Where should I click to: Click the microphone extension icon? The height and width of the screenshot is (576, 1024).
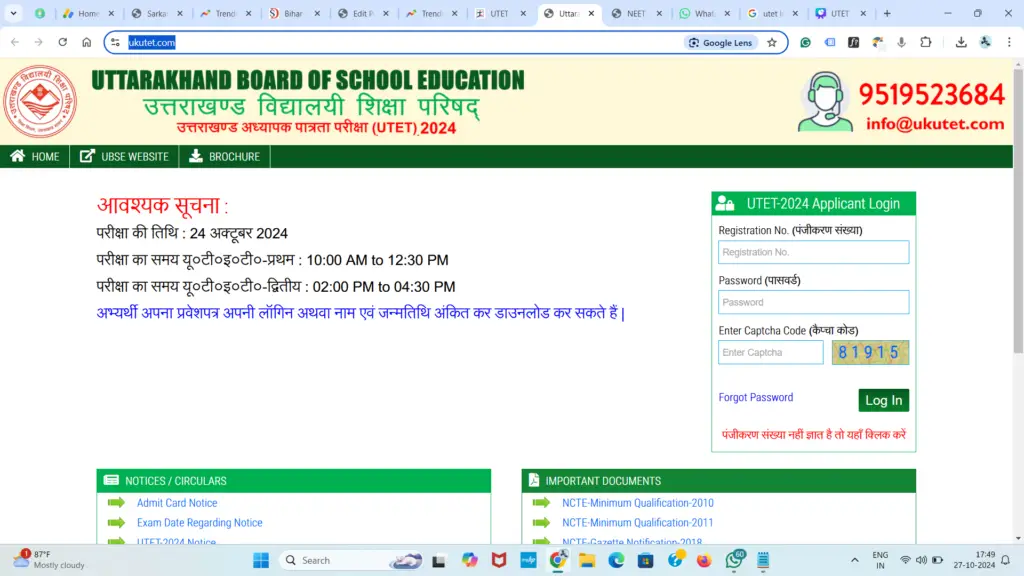click(901, 42)
